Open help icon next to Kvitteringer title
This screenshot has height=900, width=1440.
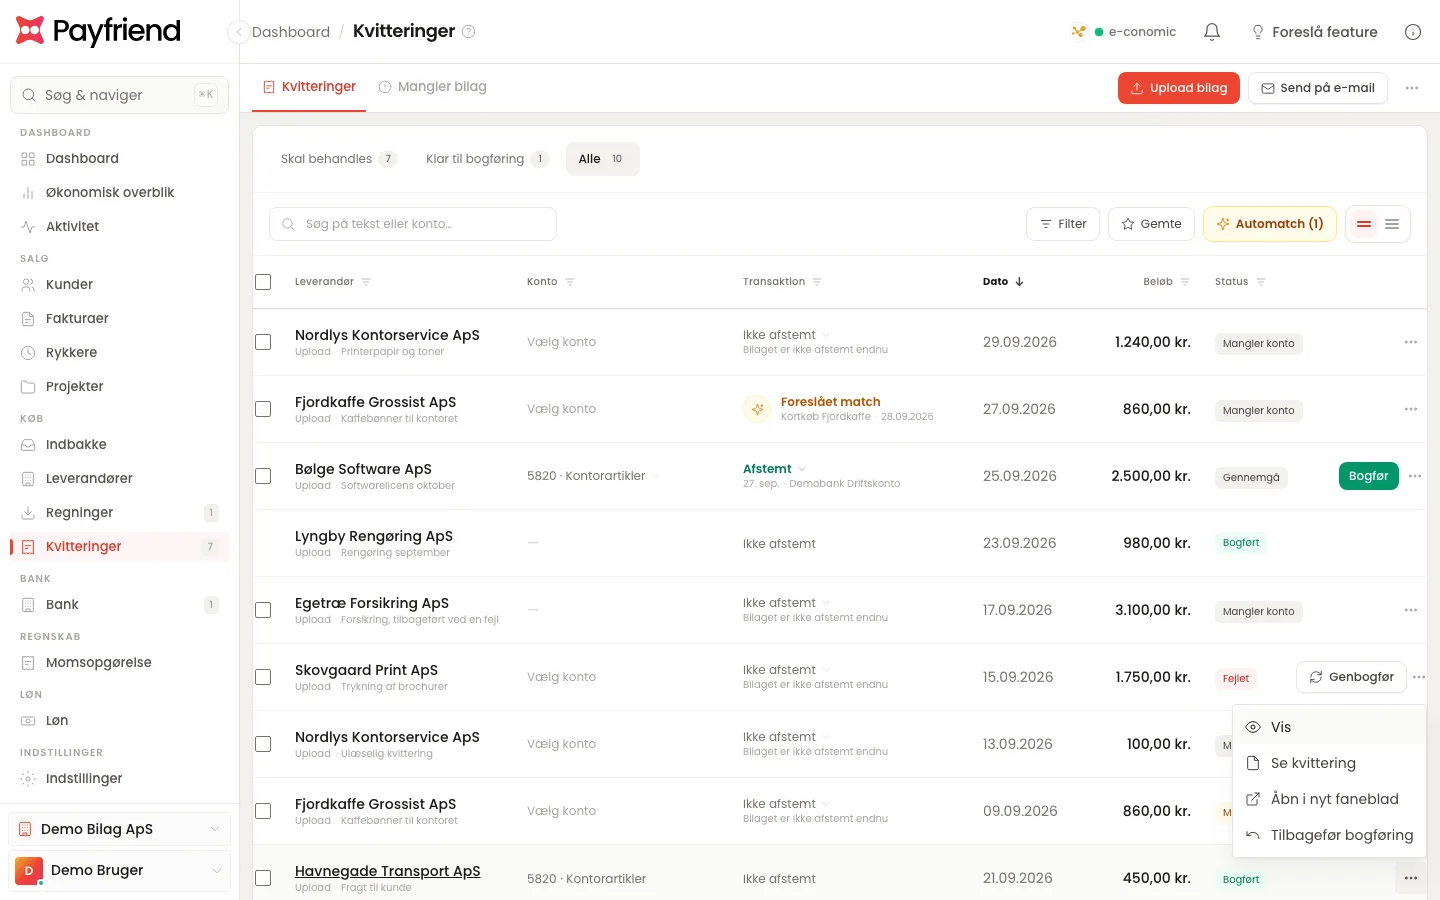tap(468, 31)
